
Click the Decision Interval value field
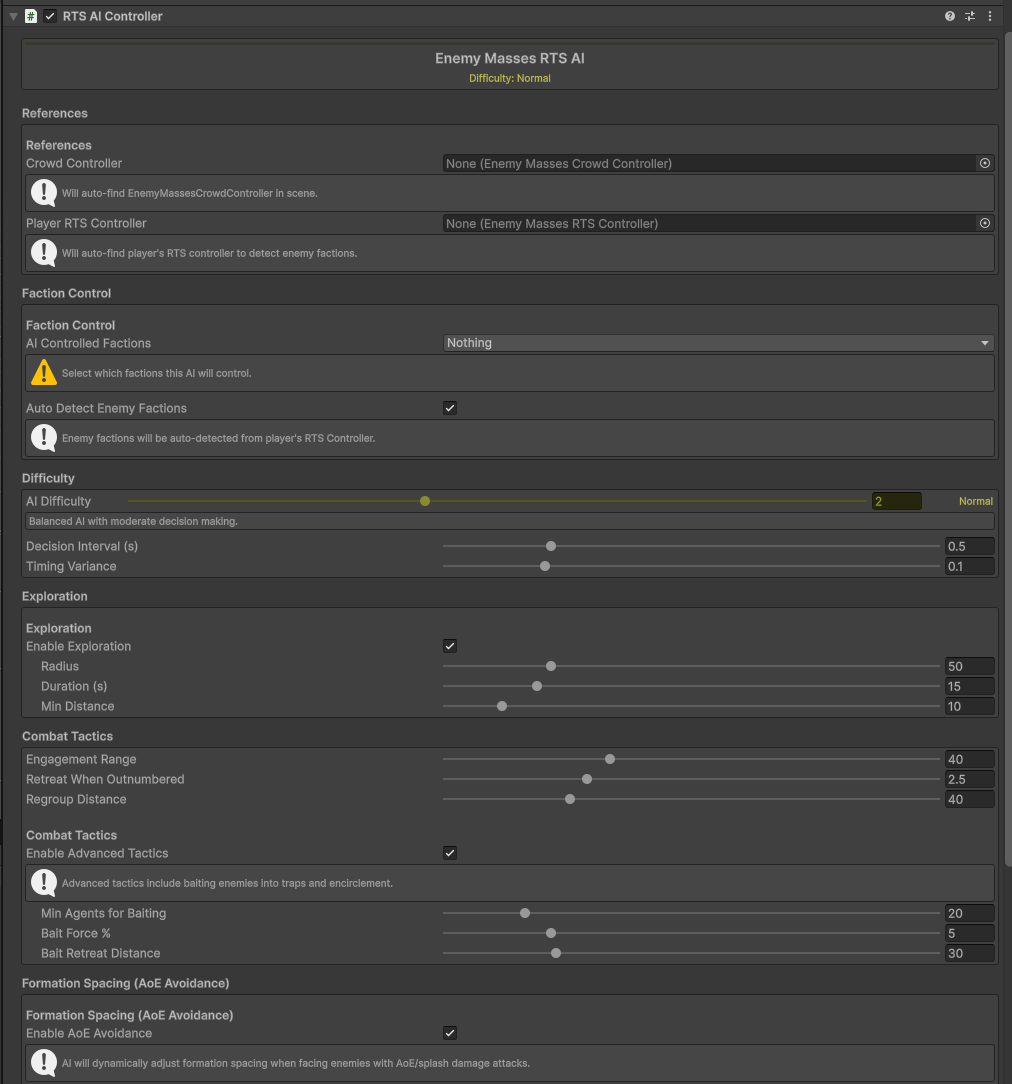(969, 546)
